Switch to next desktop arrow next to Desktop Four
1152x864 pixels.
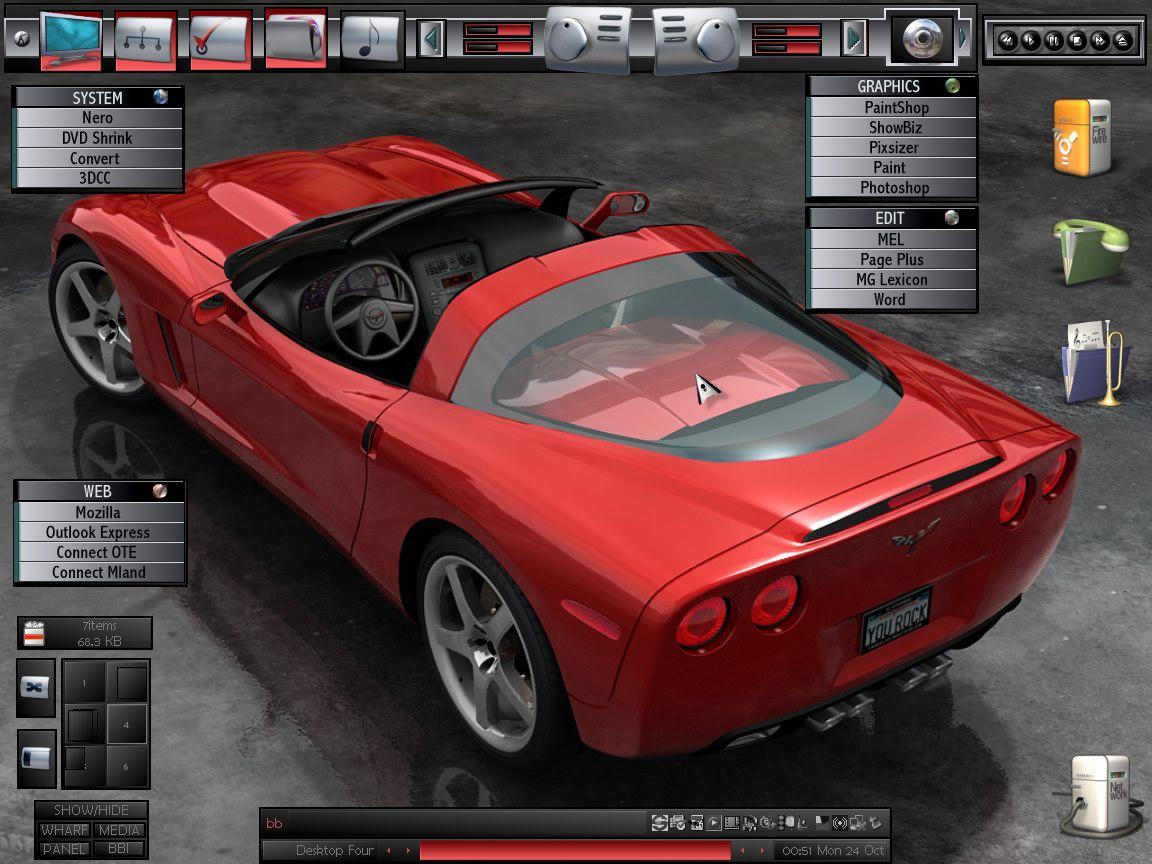coord(408,851)
